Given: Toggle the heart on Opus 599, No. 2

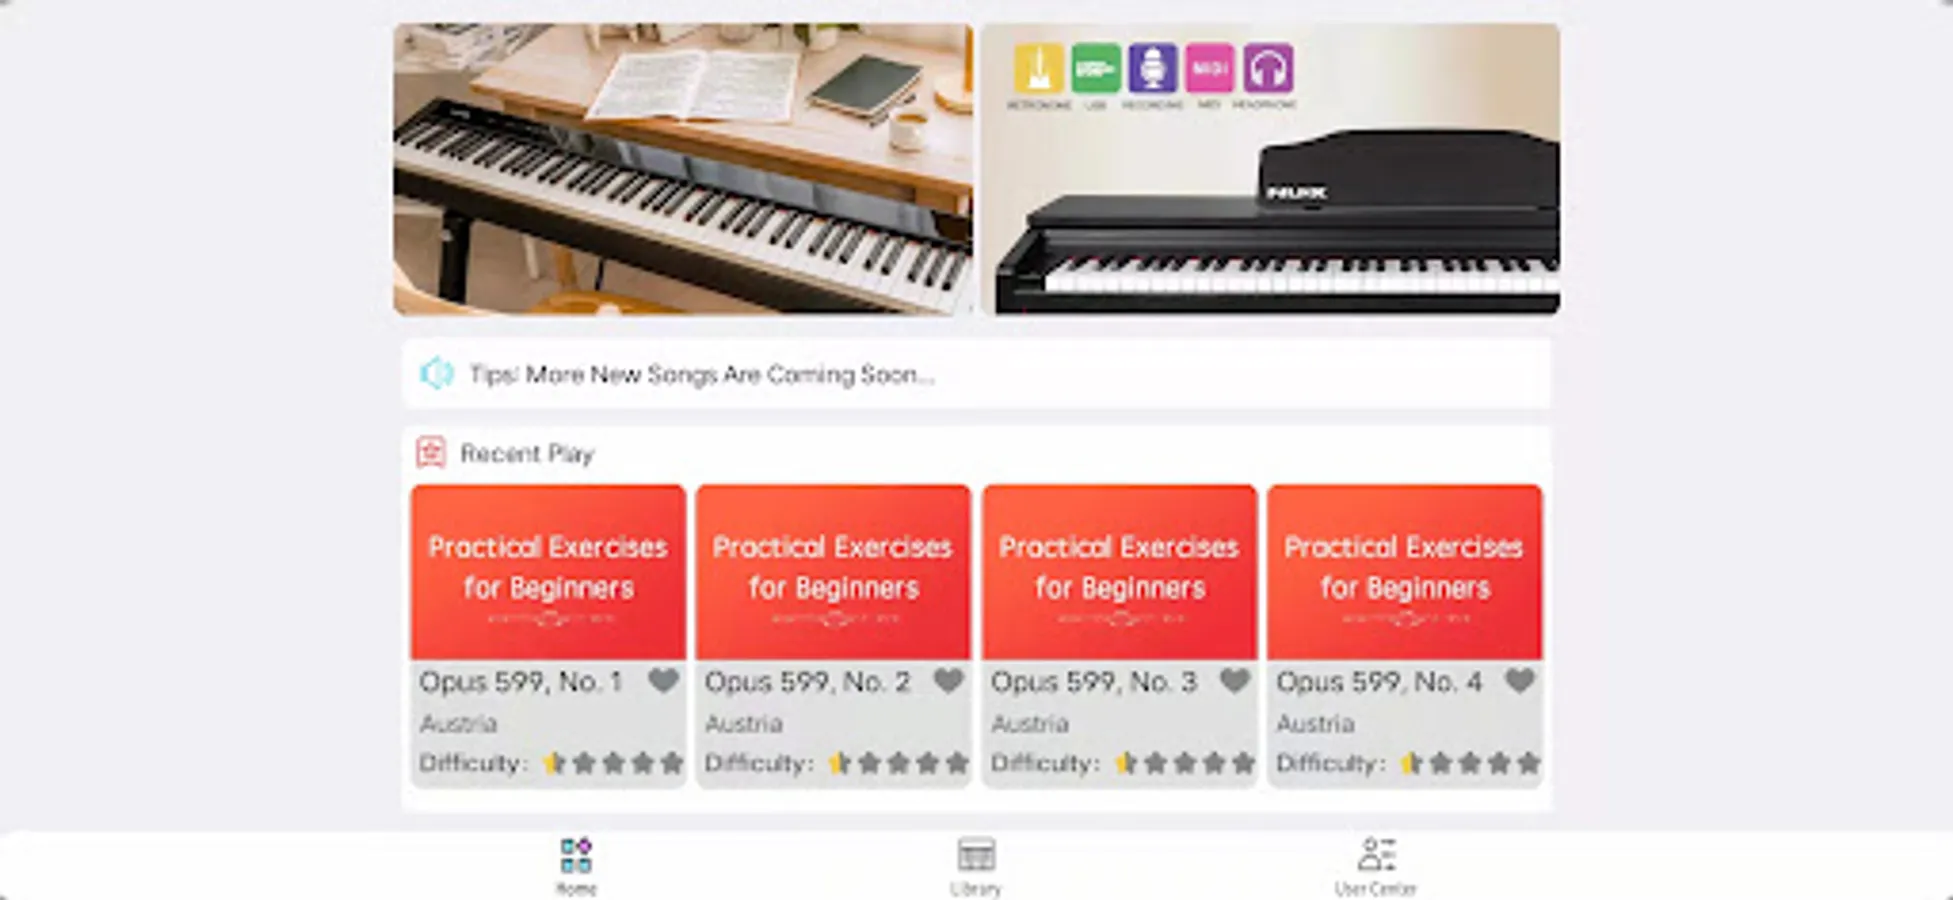Looking at the screenshot, I should 948,681.
